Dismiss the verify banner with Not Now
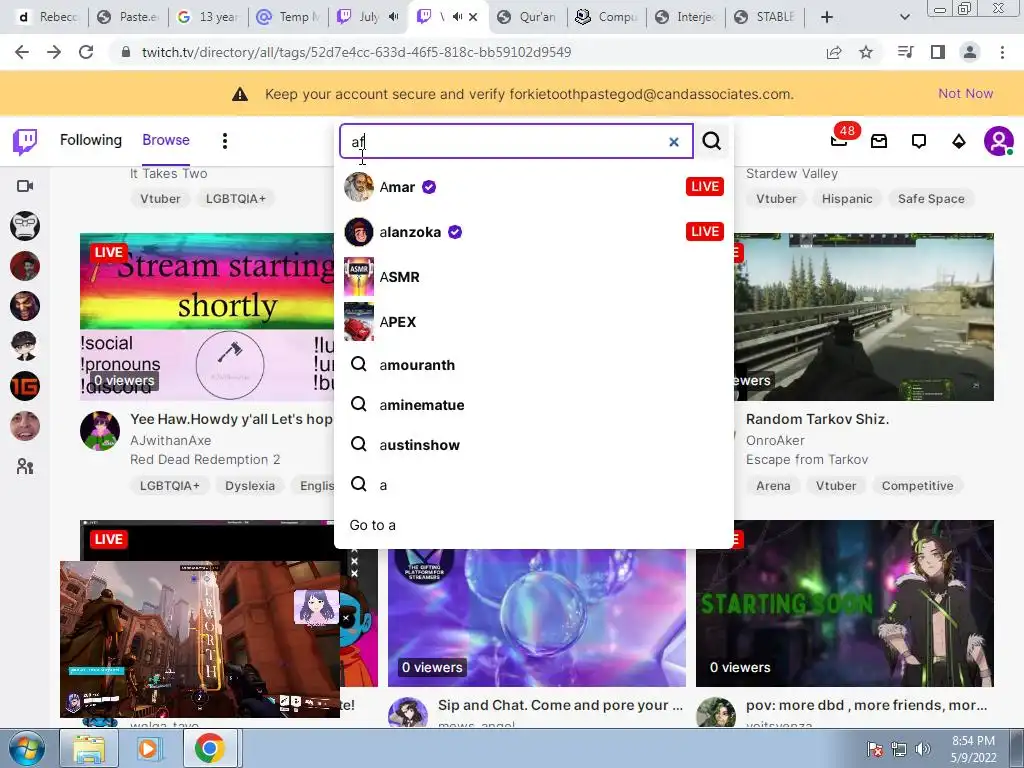 965,93
